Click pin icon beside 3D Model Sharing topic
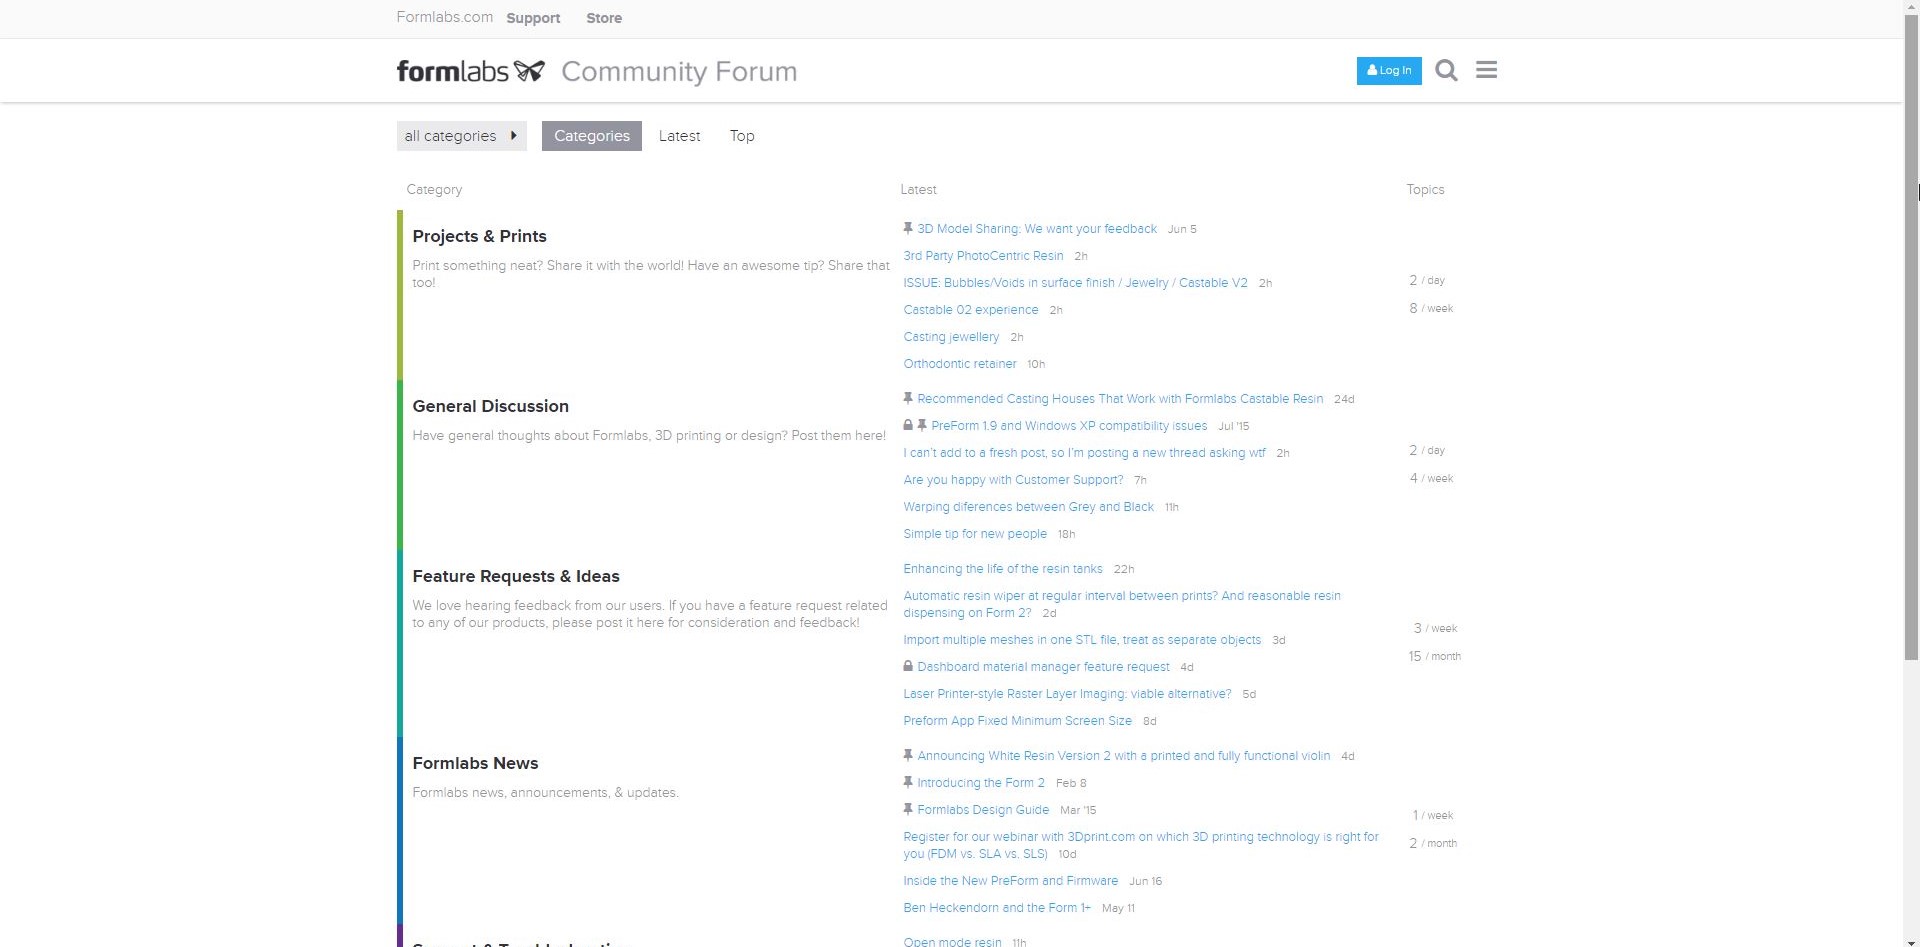The width and height of the screenshot is (1920, 947). (x=908, y=228)
